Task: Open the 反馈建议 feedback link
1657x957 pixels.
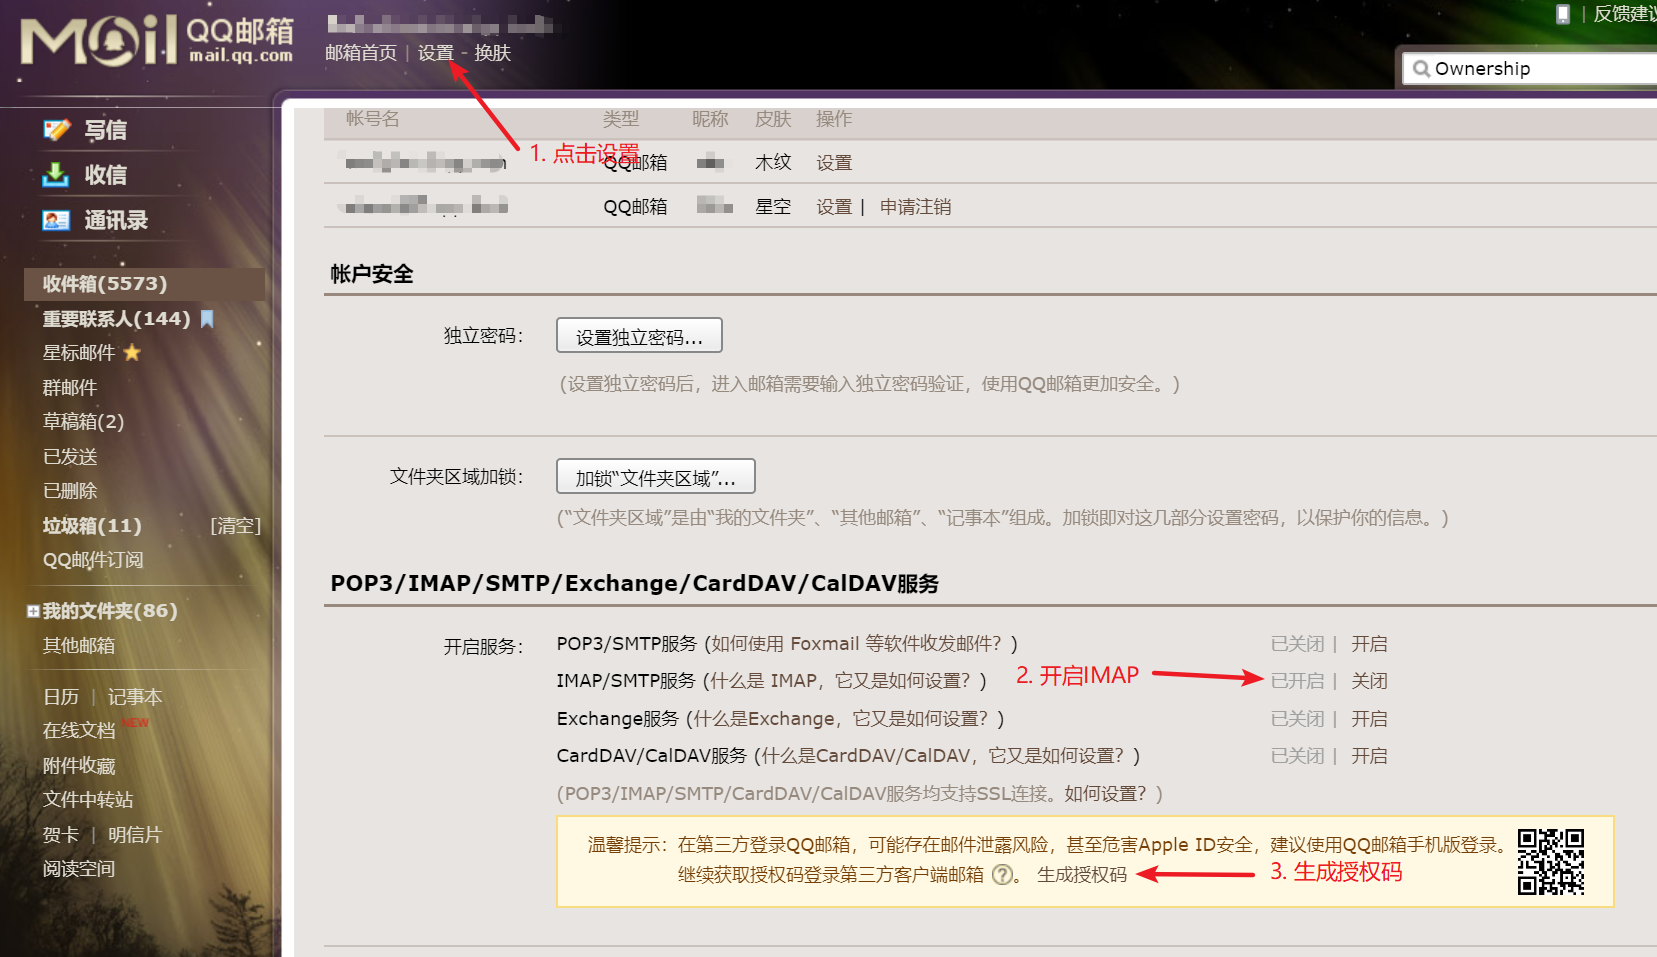Action: tap(1625, 14)
